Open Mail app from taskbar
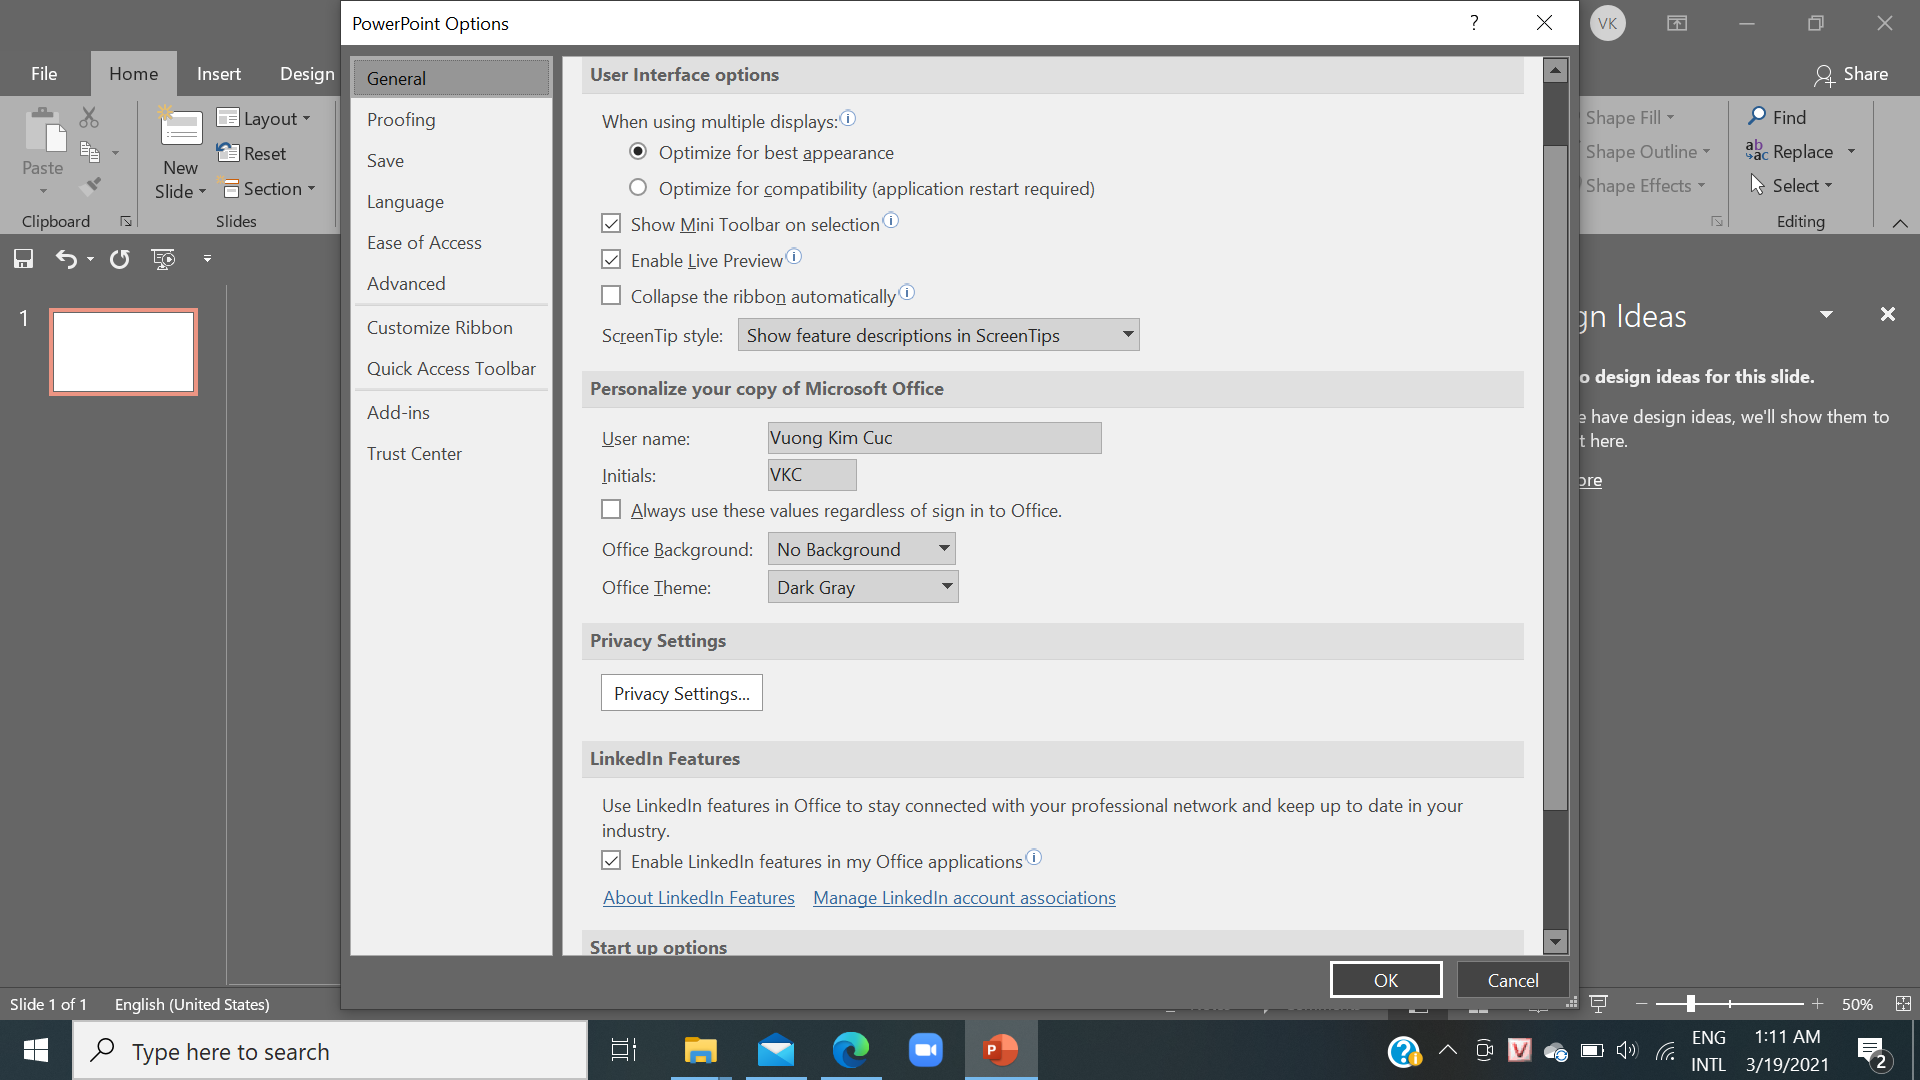The image size is (1920, 1080). pyautogui.click(x=776, y=1050)
